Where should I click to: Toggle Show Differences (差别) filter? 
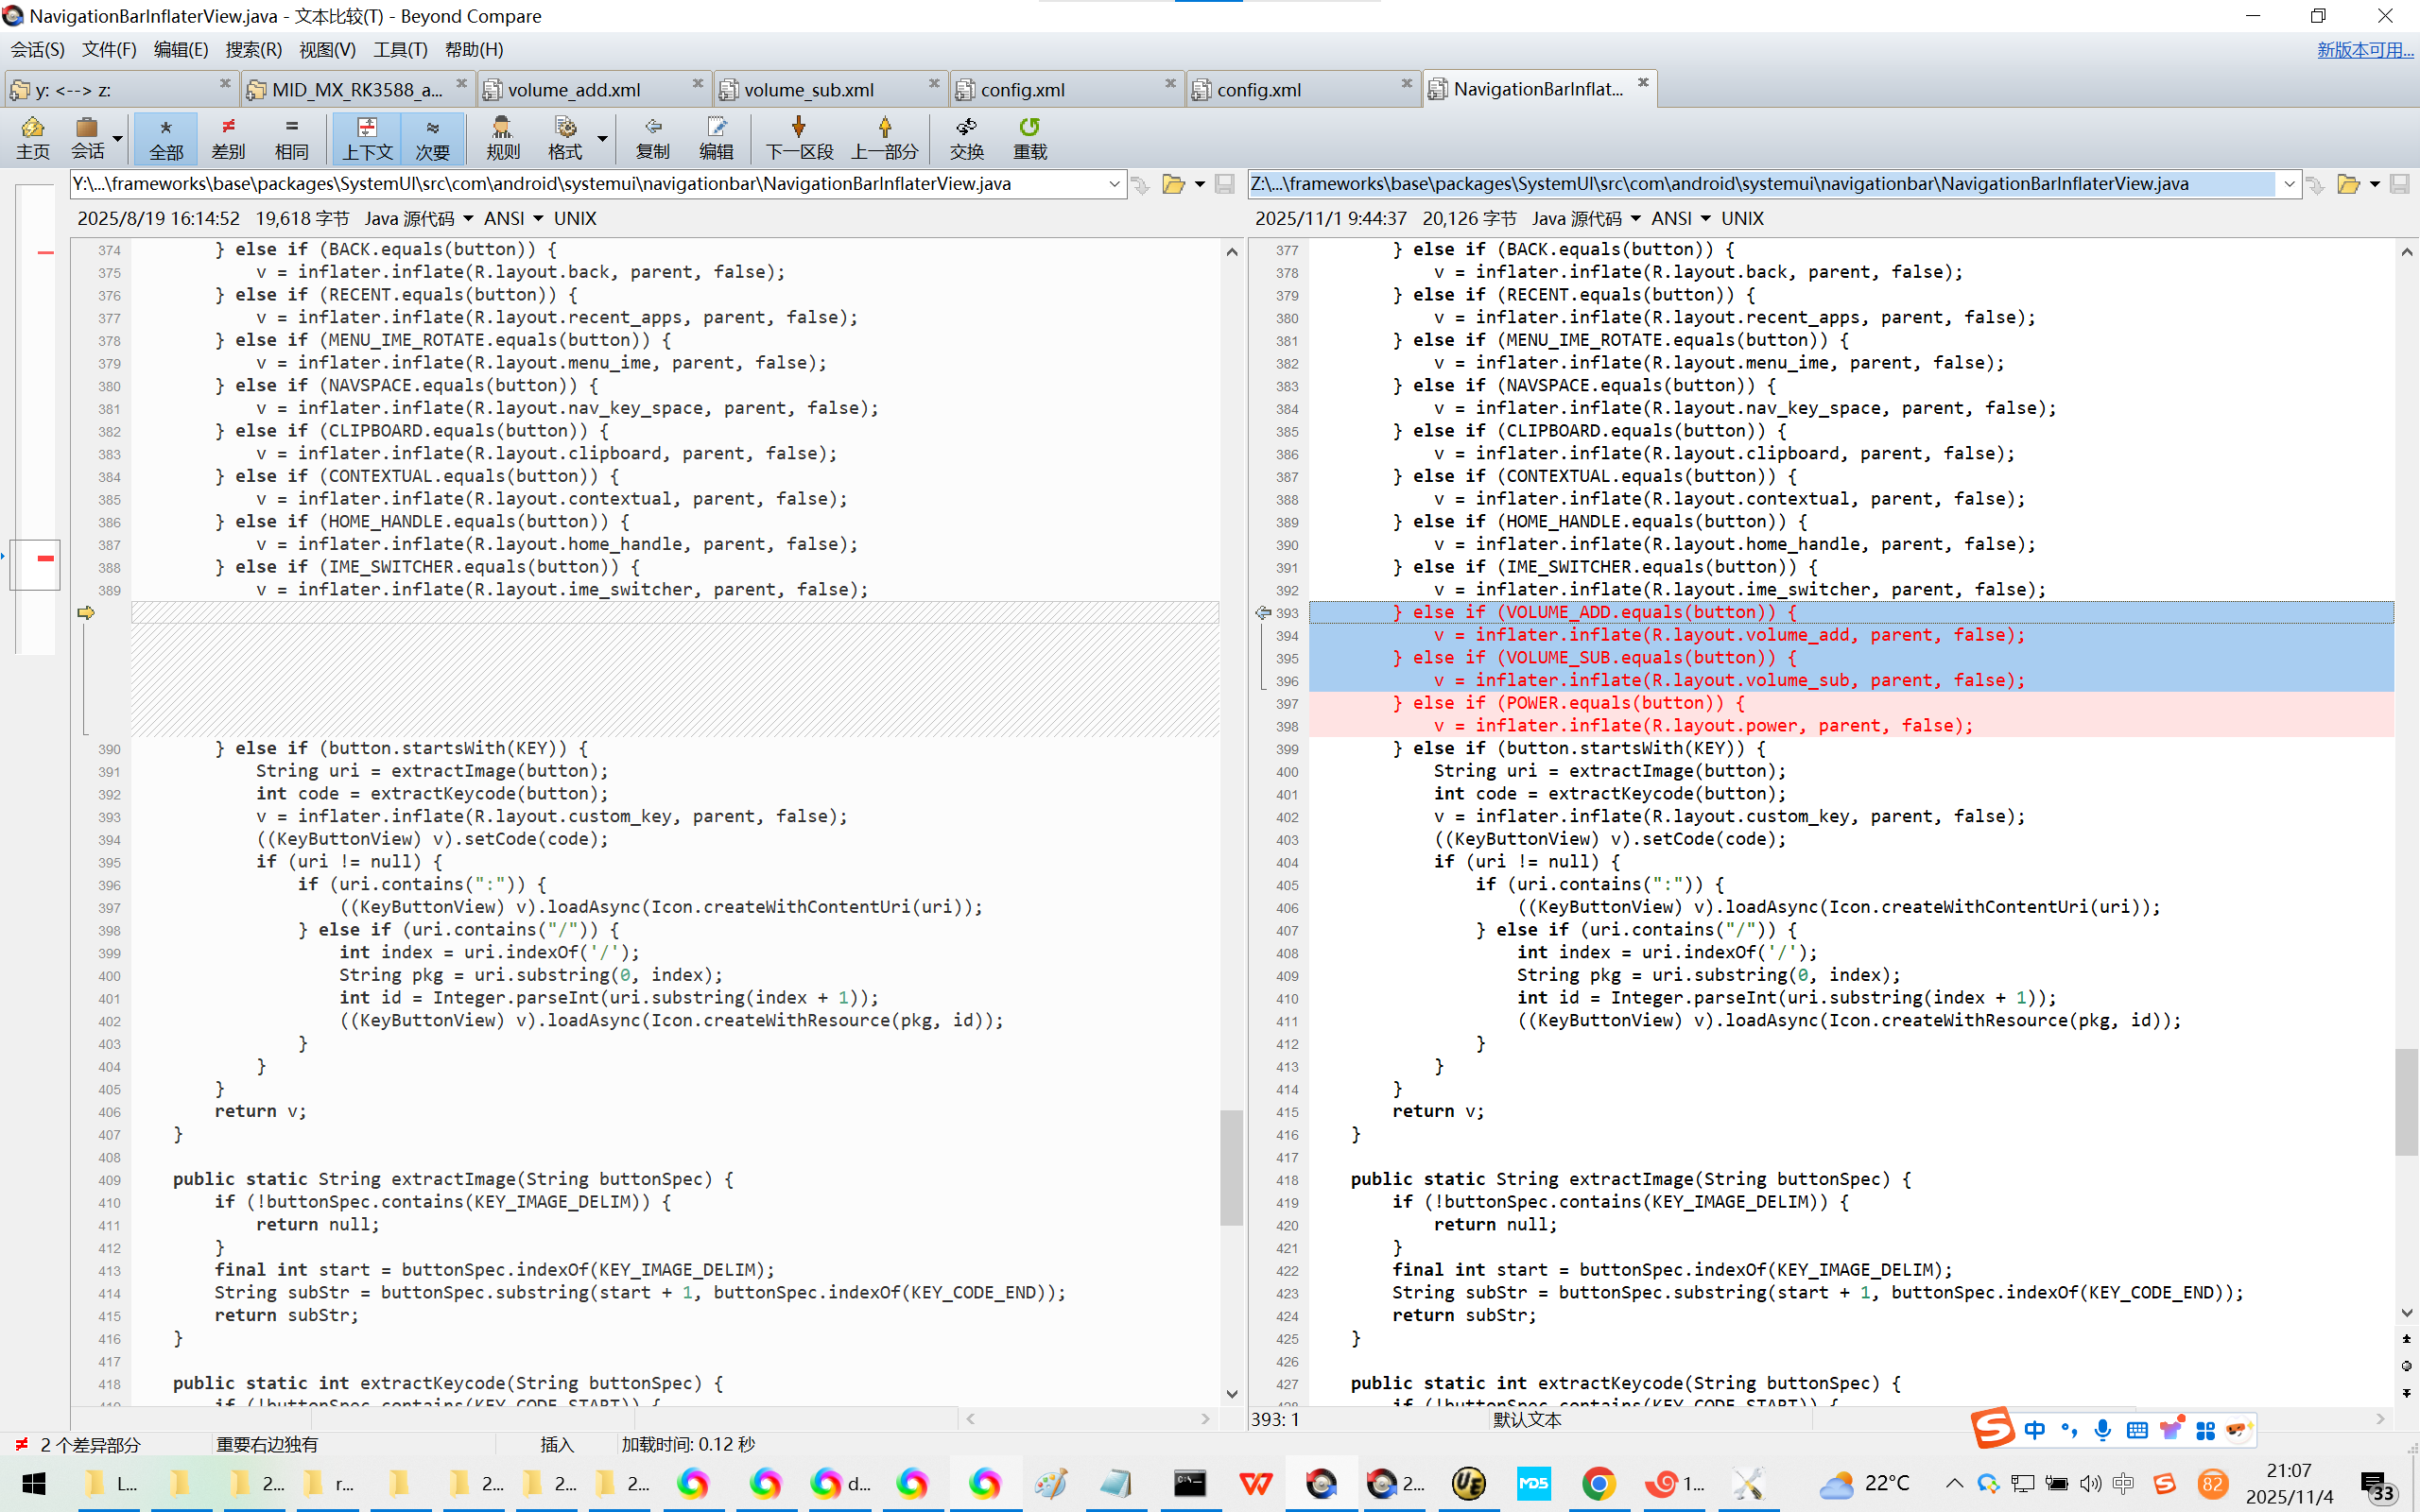click(228, 137)
